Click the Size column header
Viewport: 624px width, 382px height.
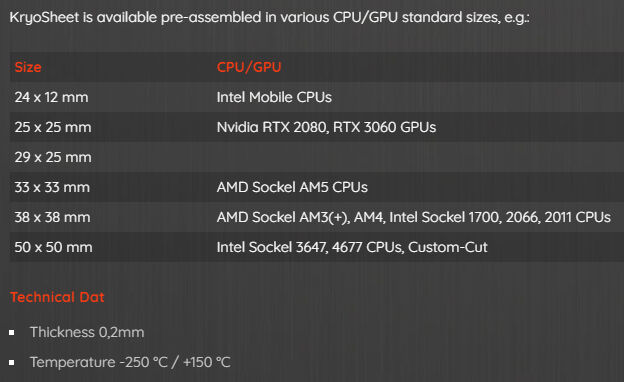[x=28, y=67]
